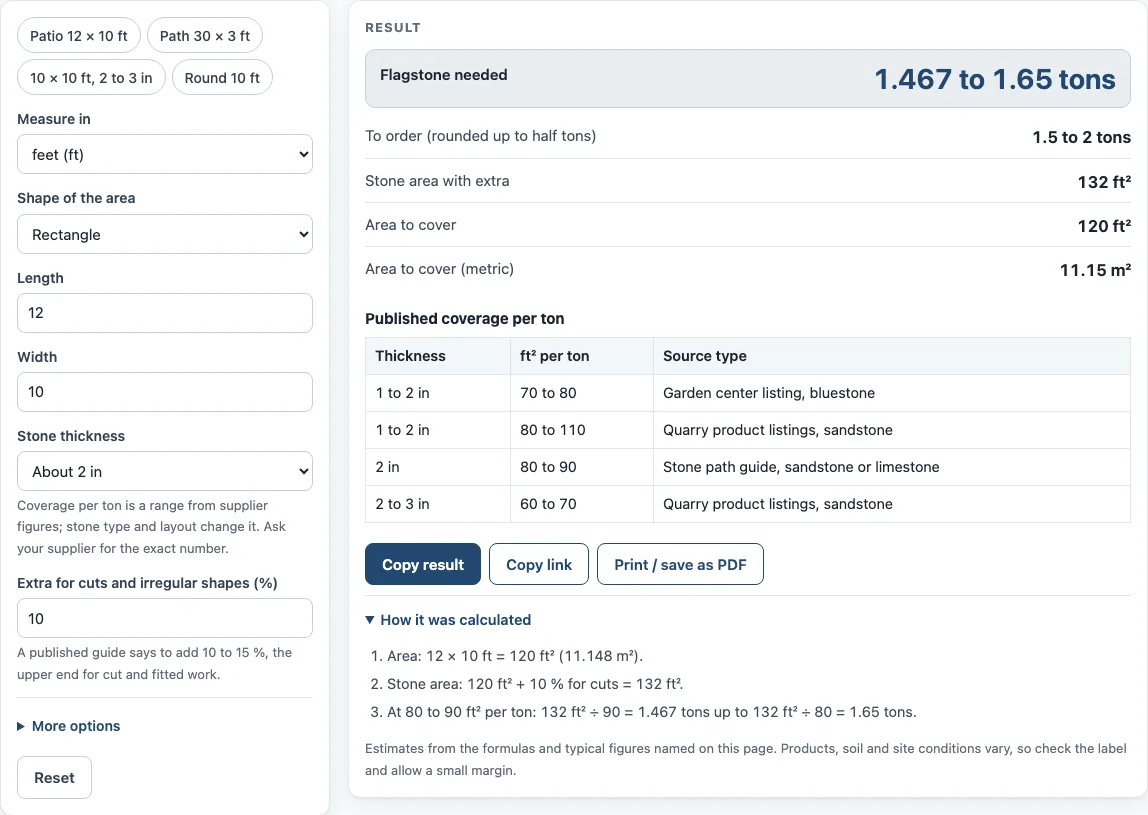
Task: Focus the Length input field
Action: point(165,313)
